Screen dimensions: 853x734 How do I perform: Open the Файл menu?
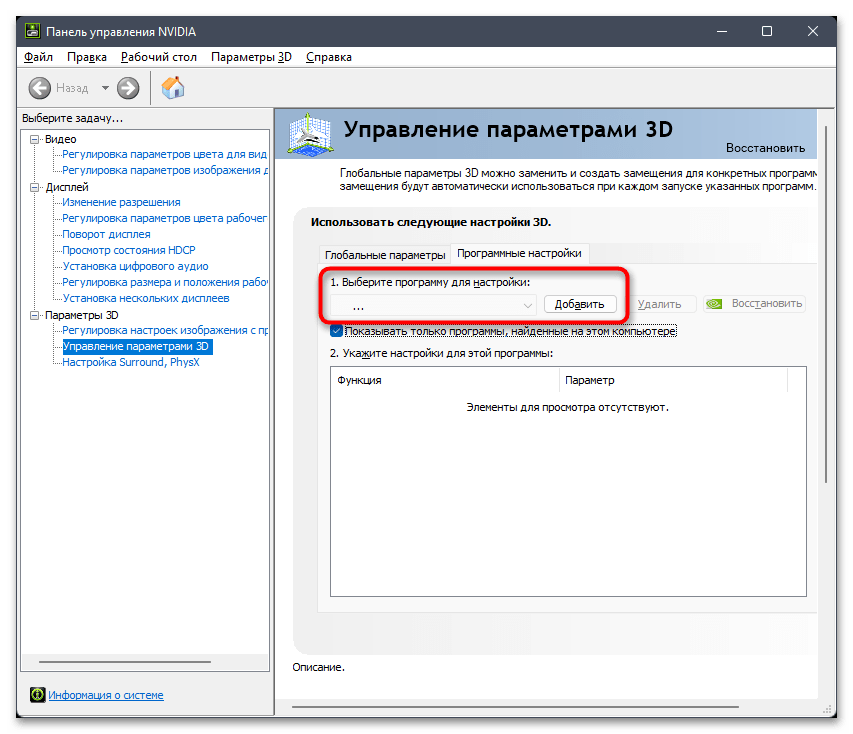38,57
